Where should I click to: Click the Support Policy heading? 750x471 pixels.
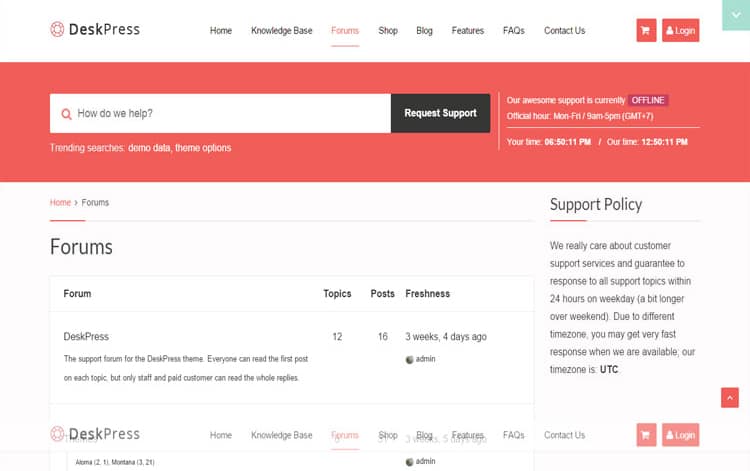point(596,205)
